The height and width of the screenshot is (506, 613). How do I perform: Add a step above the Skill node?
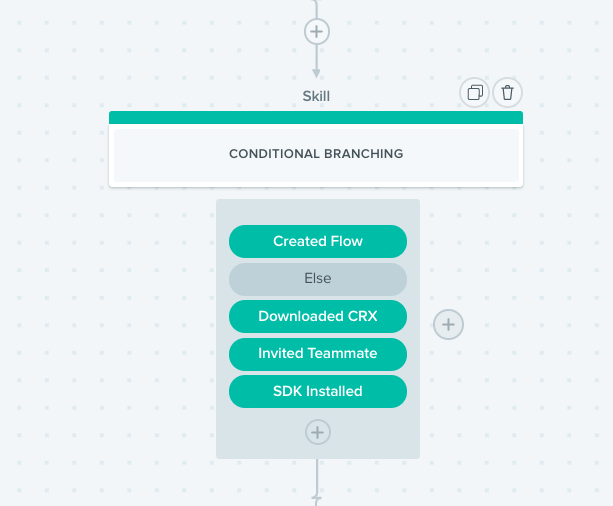[317, 32]
